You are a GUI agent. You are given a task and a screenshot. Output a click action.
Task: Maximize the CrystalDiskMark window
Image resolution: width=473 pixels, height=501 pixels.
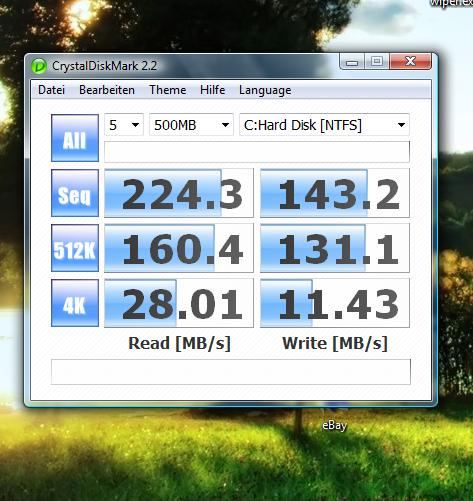[x=377, y=62]
